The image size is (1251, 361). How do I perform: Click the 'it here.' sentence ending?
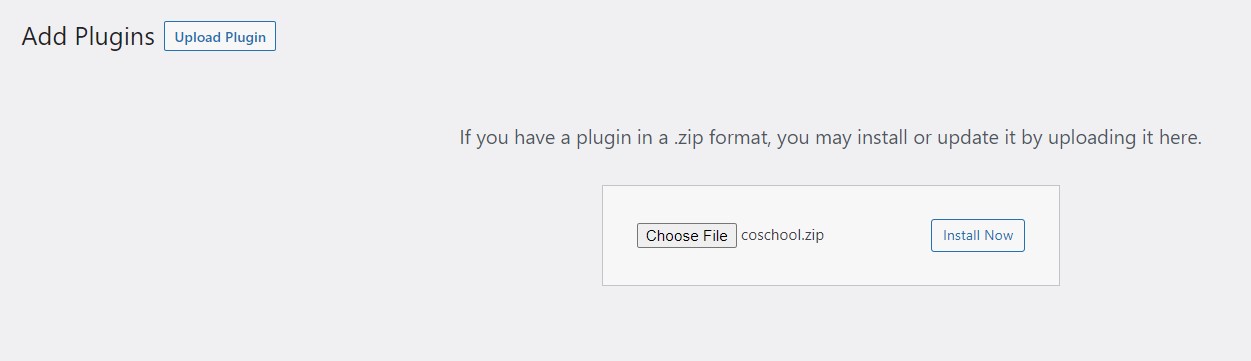coord(1172,138)
